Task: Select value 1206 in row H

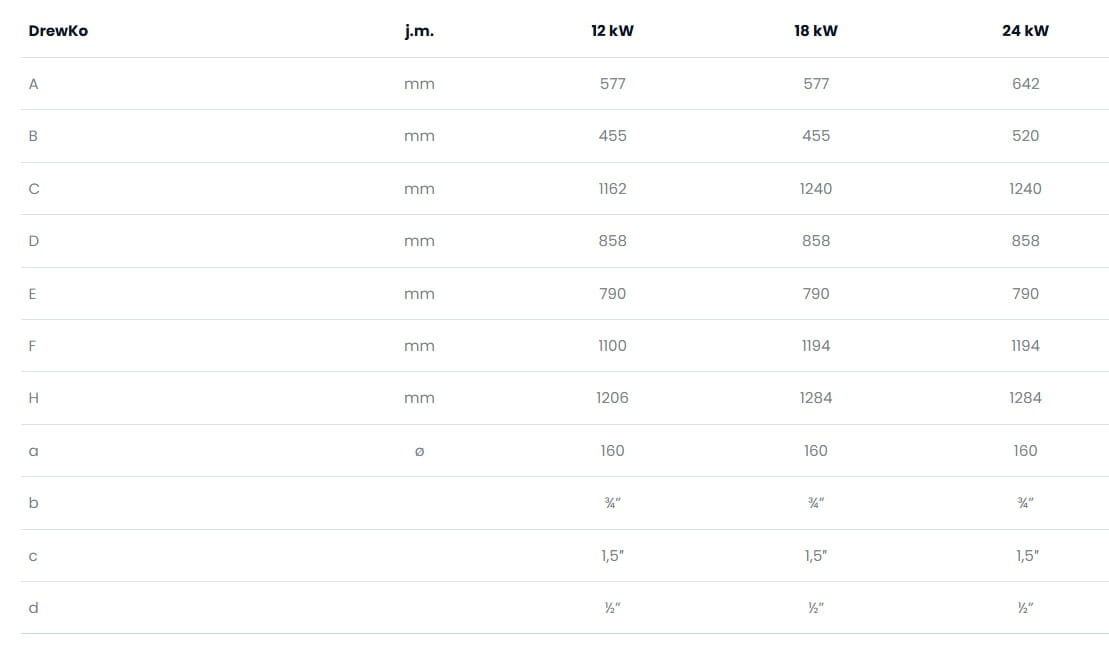Action: tap(612, 398)
